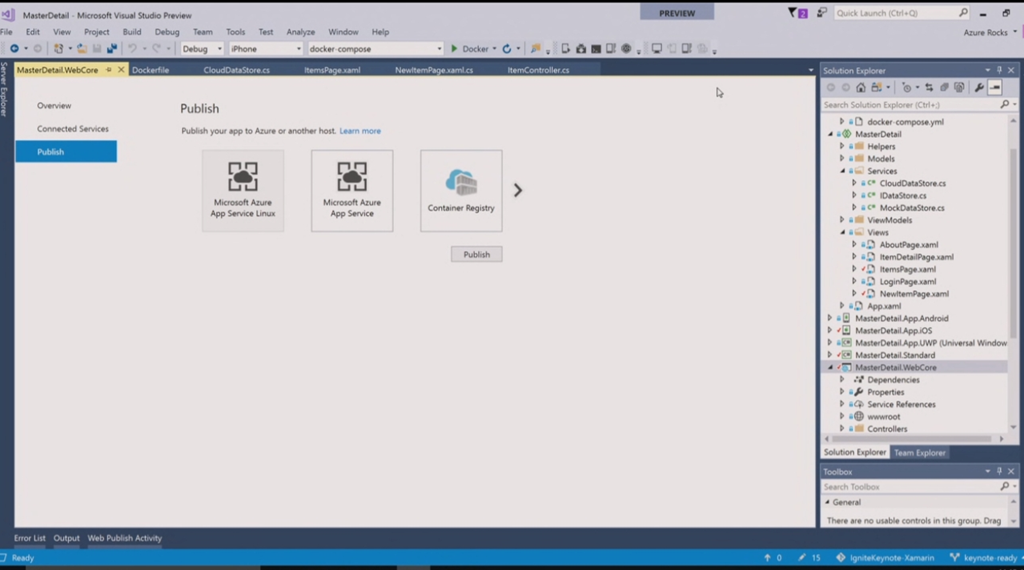Screen dimensions: 1024x570
Task: Open the Debug configuration dropdown
Action: pos(202,49)
